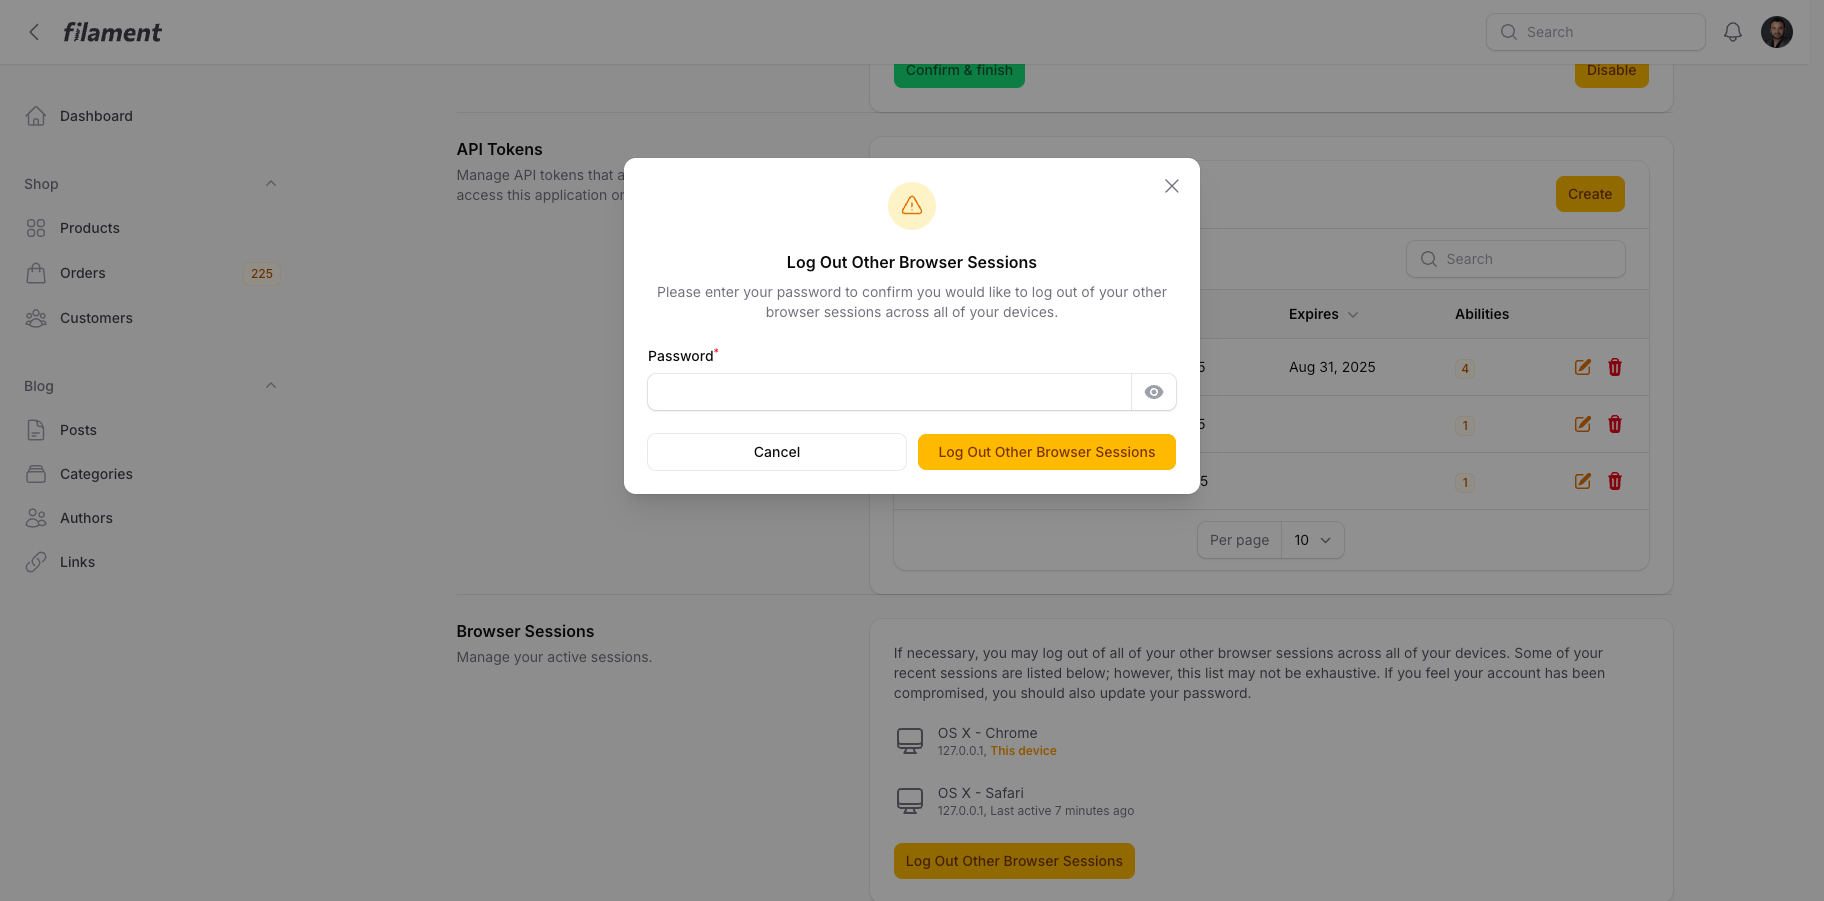The width and height of the screenshot is (1824, 901).
Task: Navigate to Categories in the sidebar
Action: click(96, 473)
